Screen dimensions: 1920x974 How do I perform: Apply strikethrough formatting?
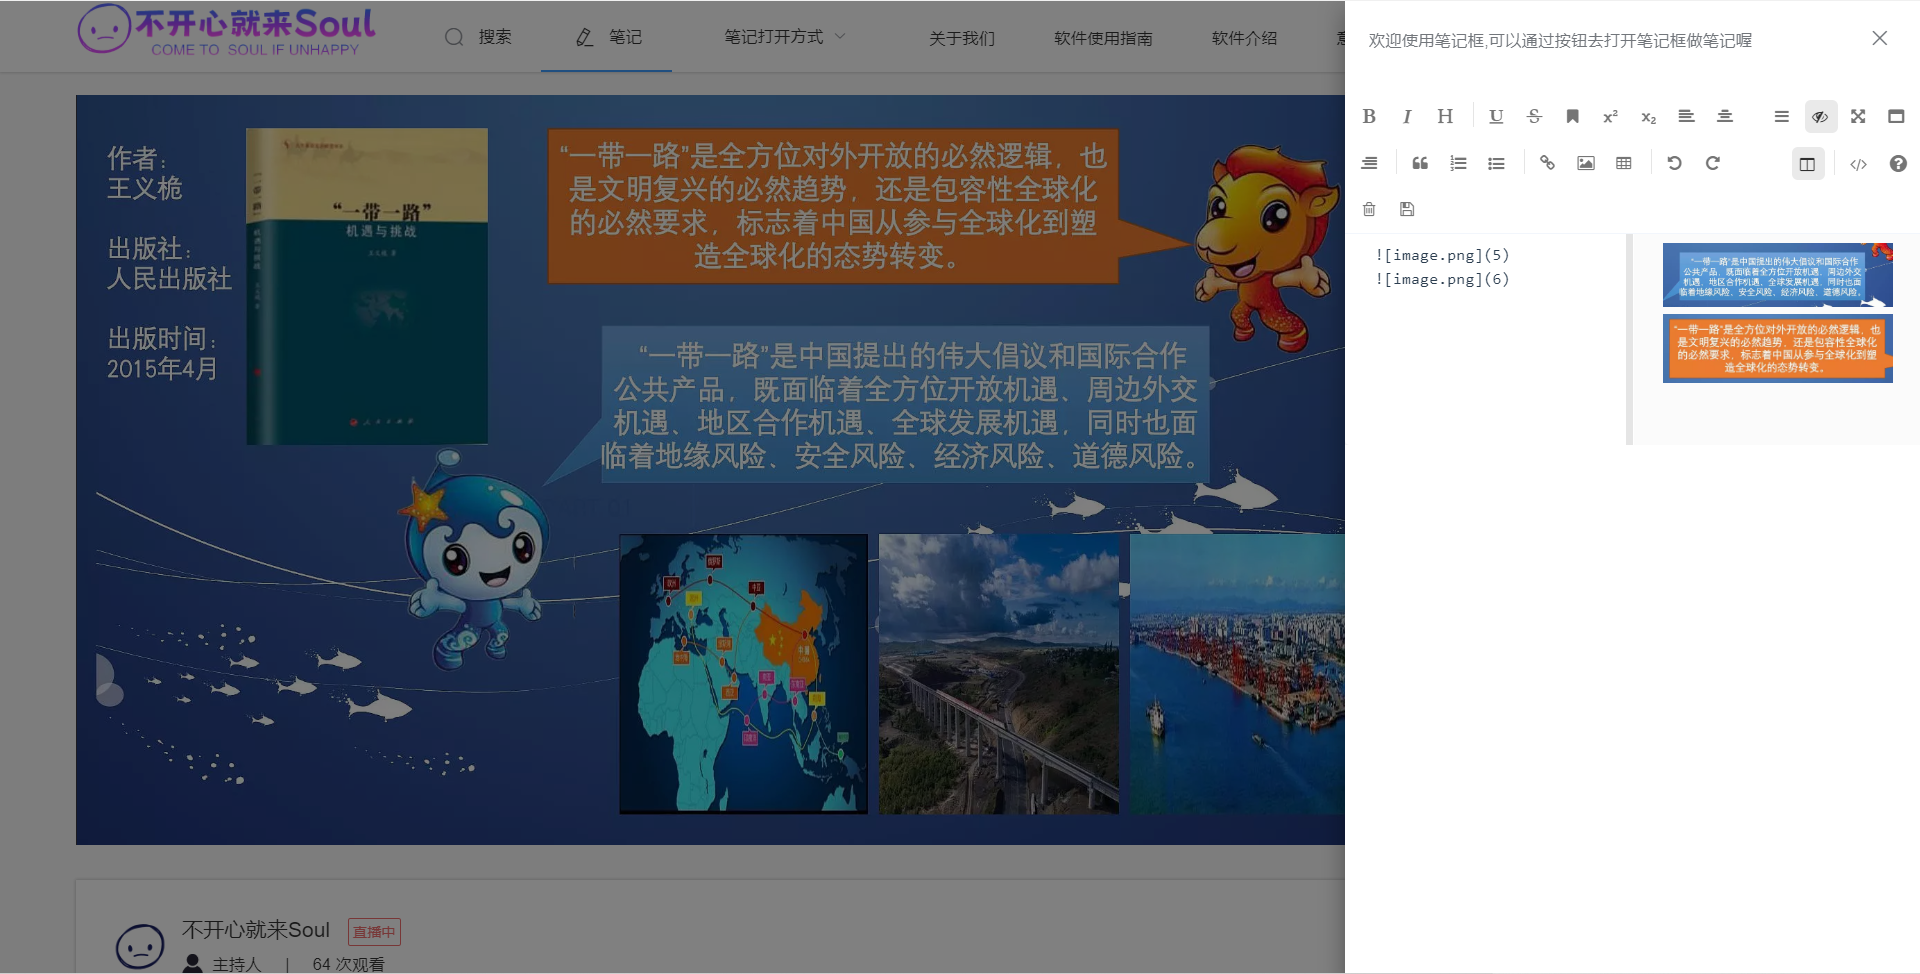point(1534,117)
